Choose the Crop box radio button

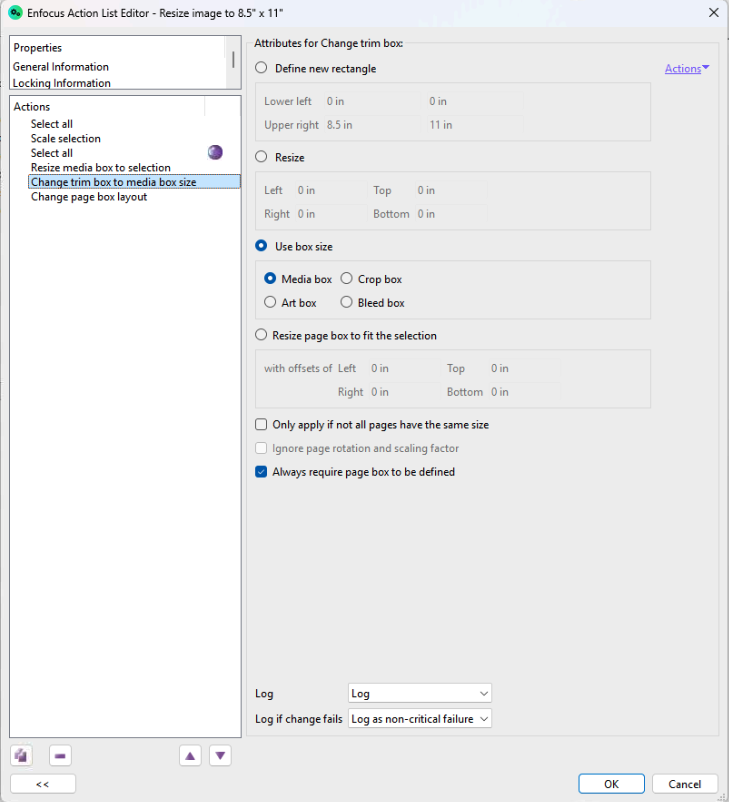[347, 279]
